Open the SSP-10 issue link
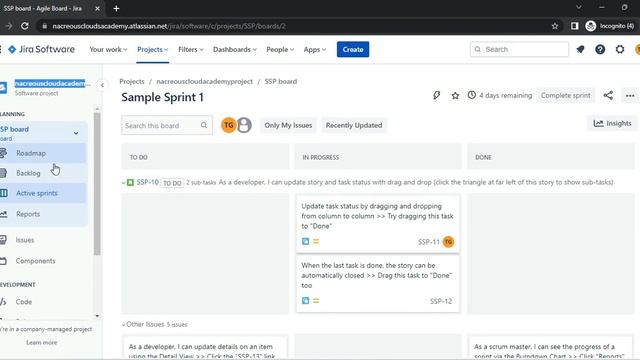The width and height of the screenshot is (640, 360). pos(147,182)
